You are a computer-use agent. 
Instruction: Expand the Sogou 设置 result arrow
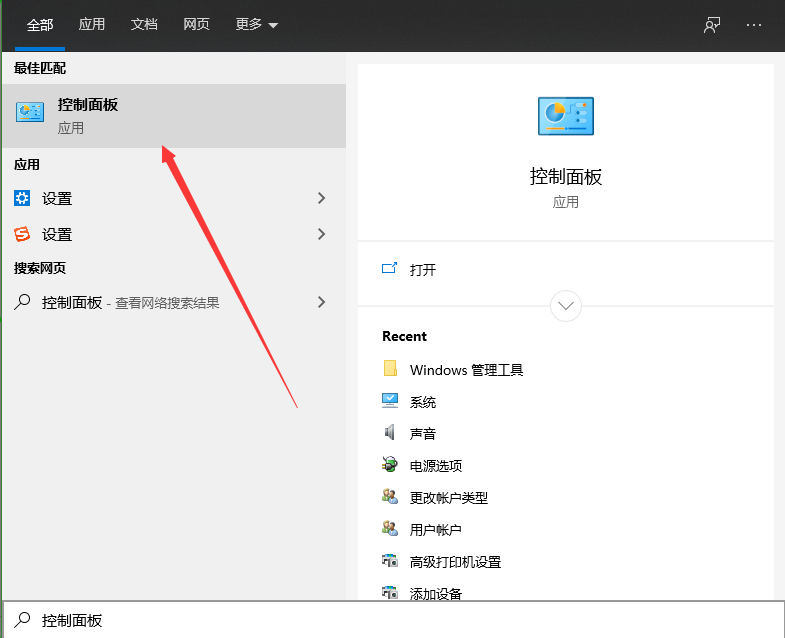pos(321,234)
